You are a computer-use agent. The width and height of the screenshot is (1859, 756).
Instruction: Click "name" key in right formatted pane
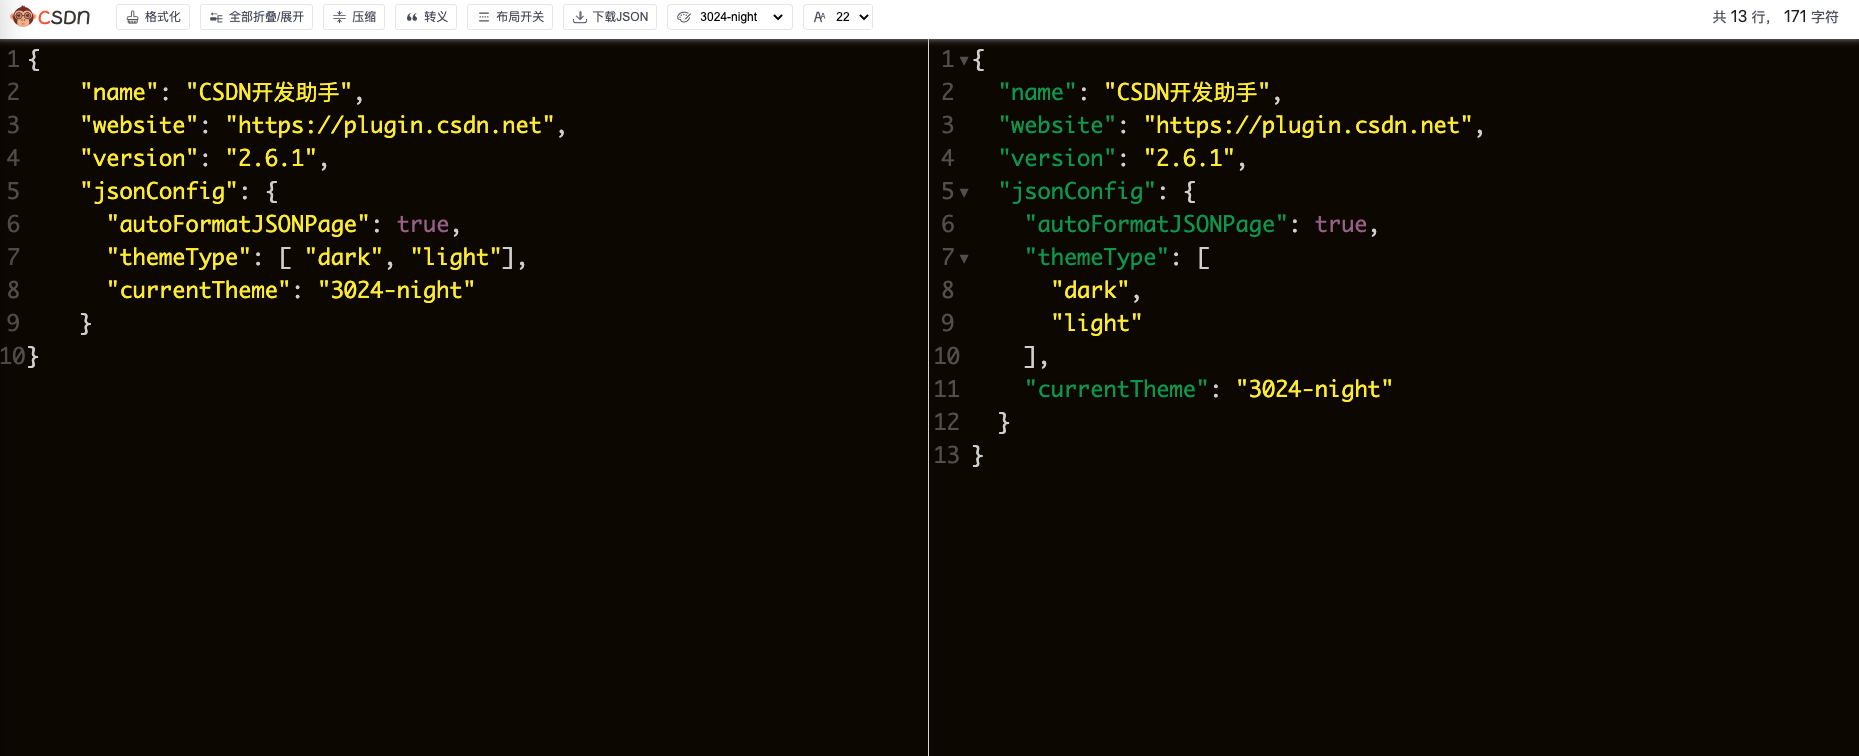[x=1037, y=92]
